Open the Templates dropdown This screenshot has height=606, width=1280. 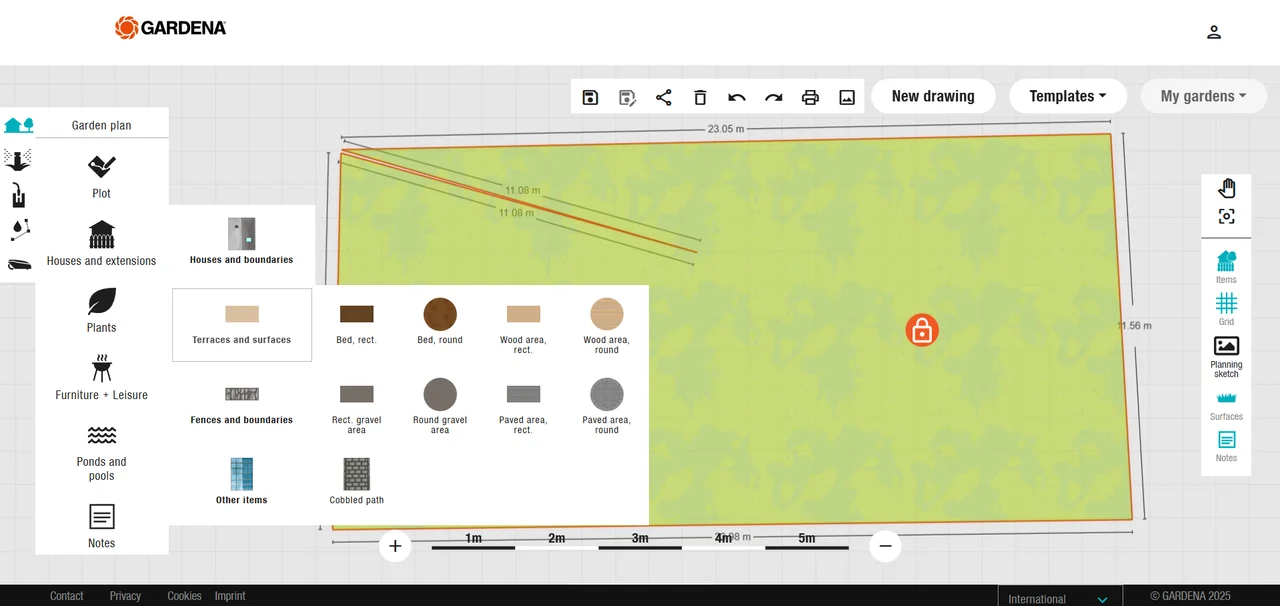[x=1067, y=96]
